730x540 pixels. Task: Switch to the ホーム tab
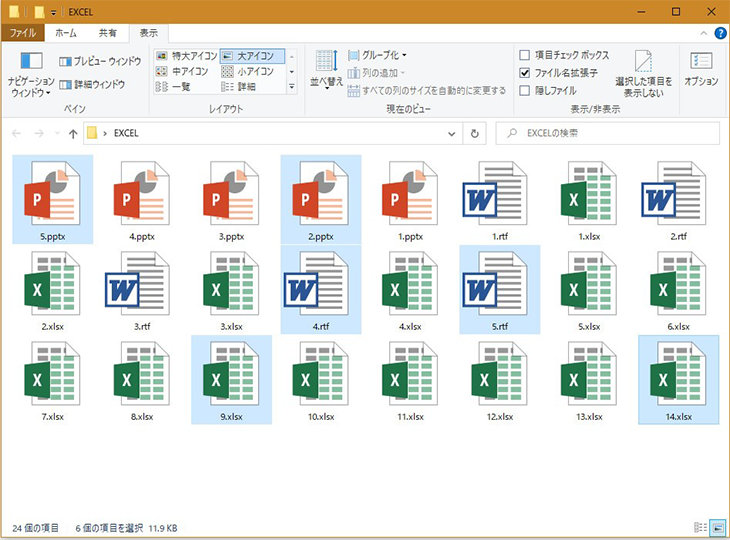(66, 33)
